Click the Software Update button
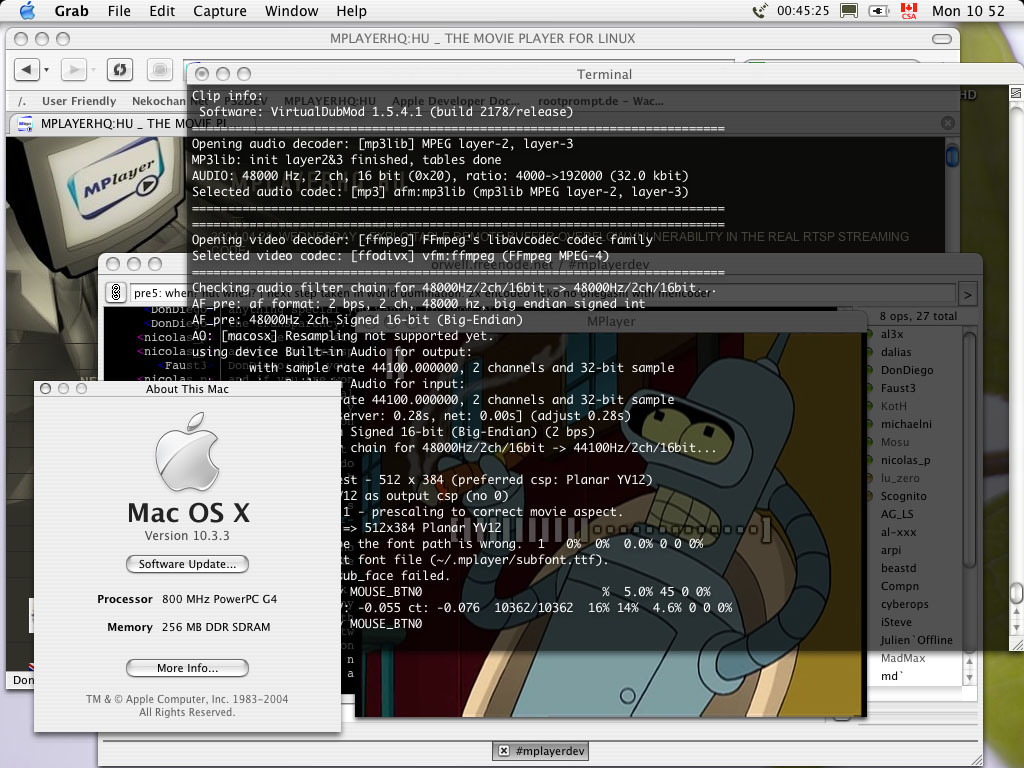This screenshot has width=1024, height=768. (x=187, y=564)
